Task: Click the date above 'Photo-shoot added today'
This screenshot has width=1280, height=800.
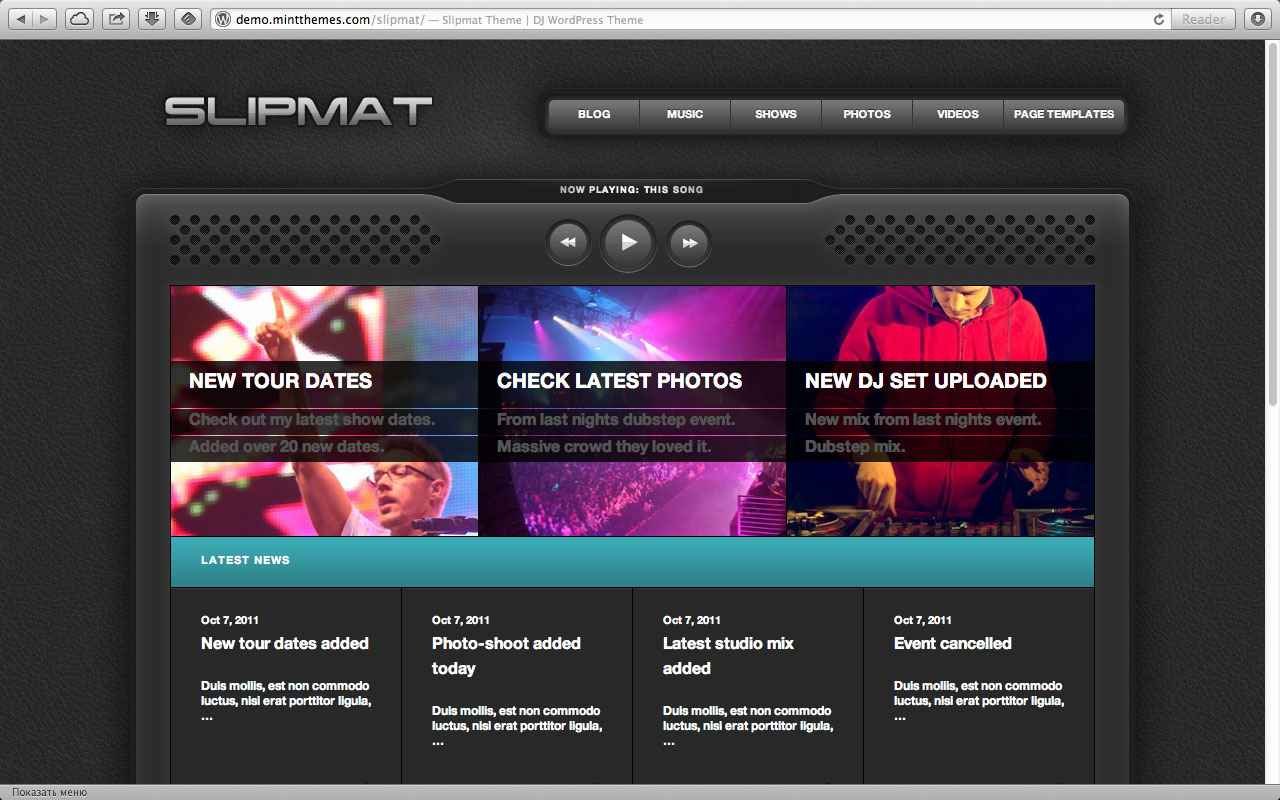Action: point(461,620)
